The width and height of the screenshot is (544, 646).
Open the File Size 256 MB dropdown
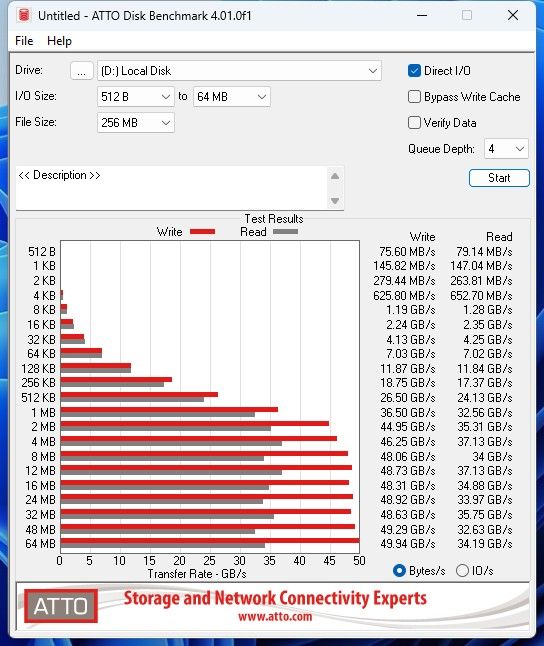[x=136, y=123]
